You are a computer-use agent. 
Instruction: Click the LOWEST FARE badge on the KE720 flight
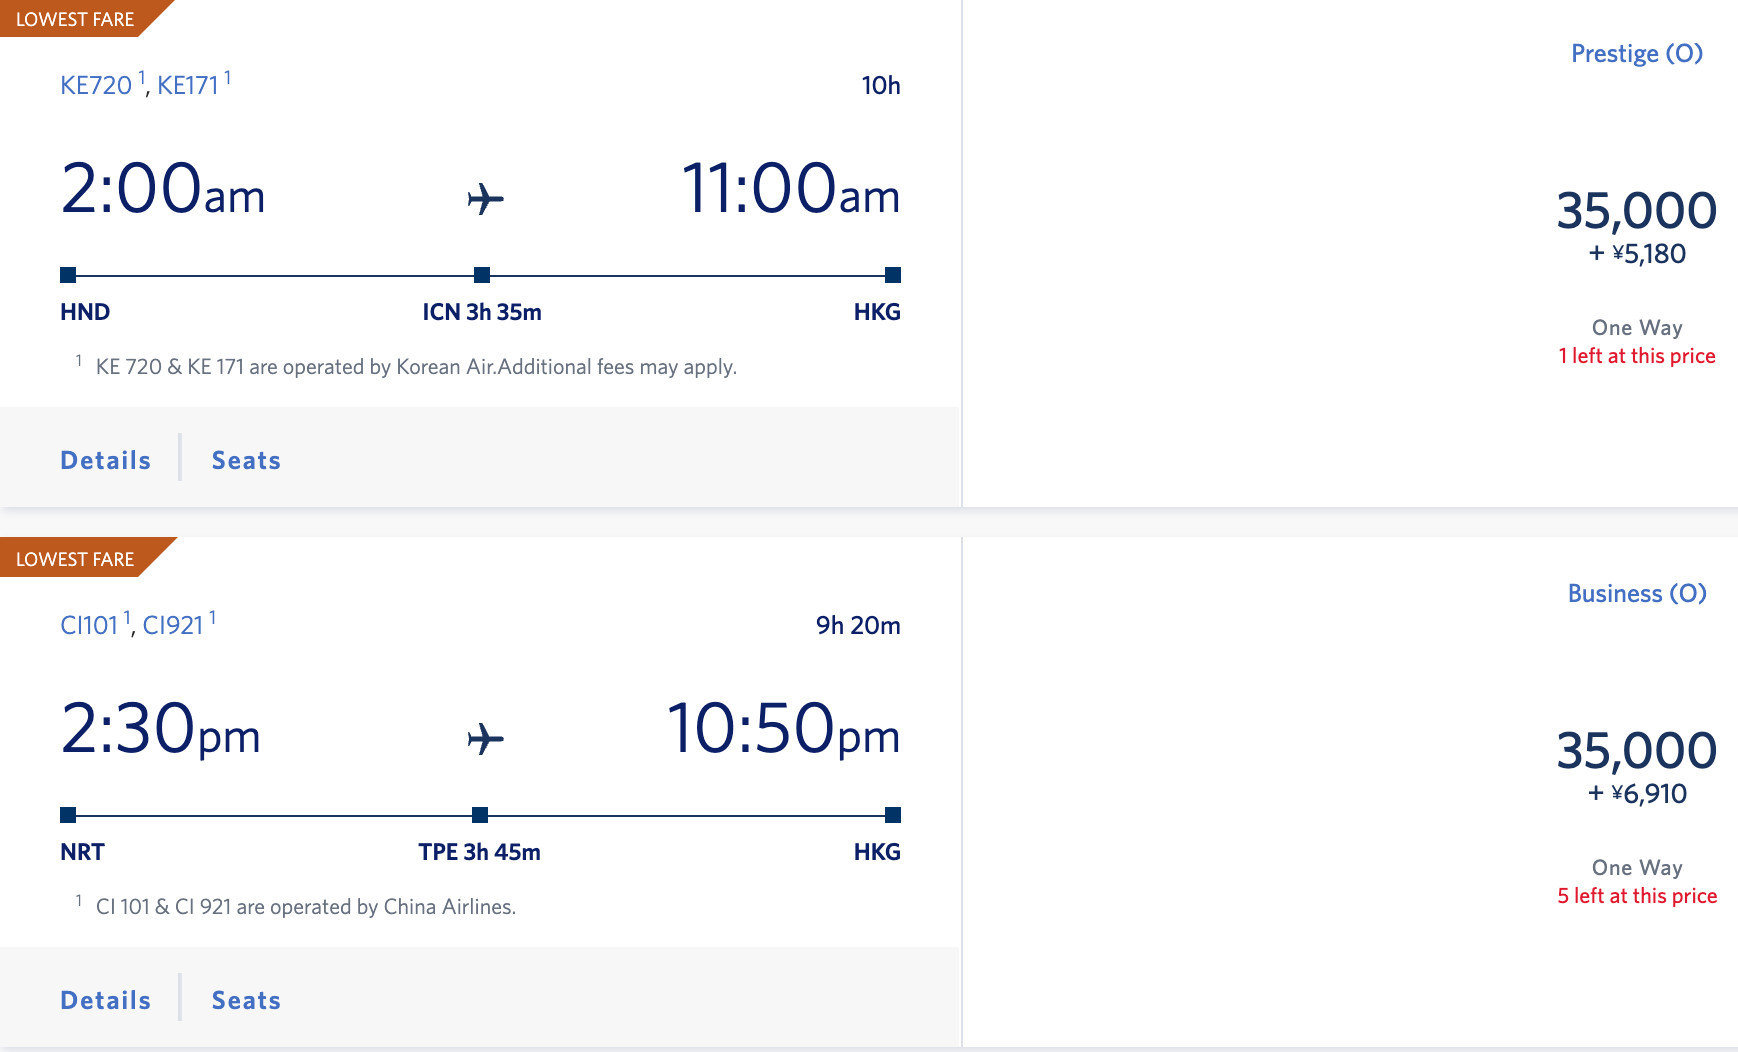pos(75,18)
